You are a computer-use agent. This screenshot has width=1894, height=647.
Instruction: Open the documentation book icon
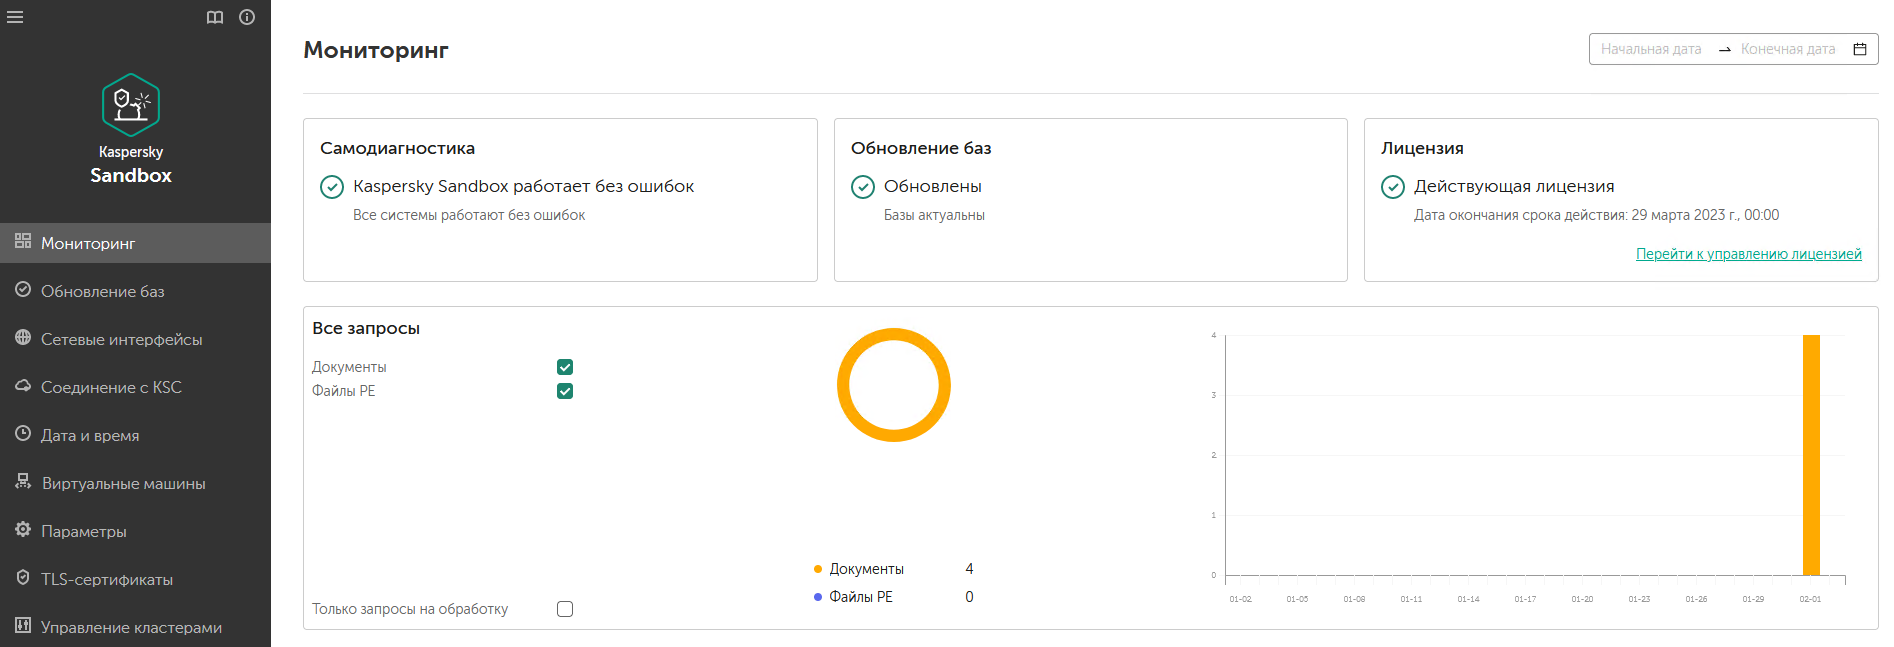[215, 17]
